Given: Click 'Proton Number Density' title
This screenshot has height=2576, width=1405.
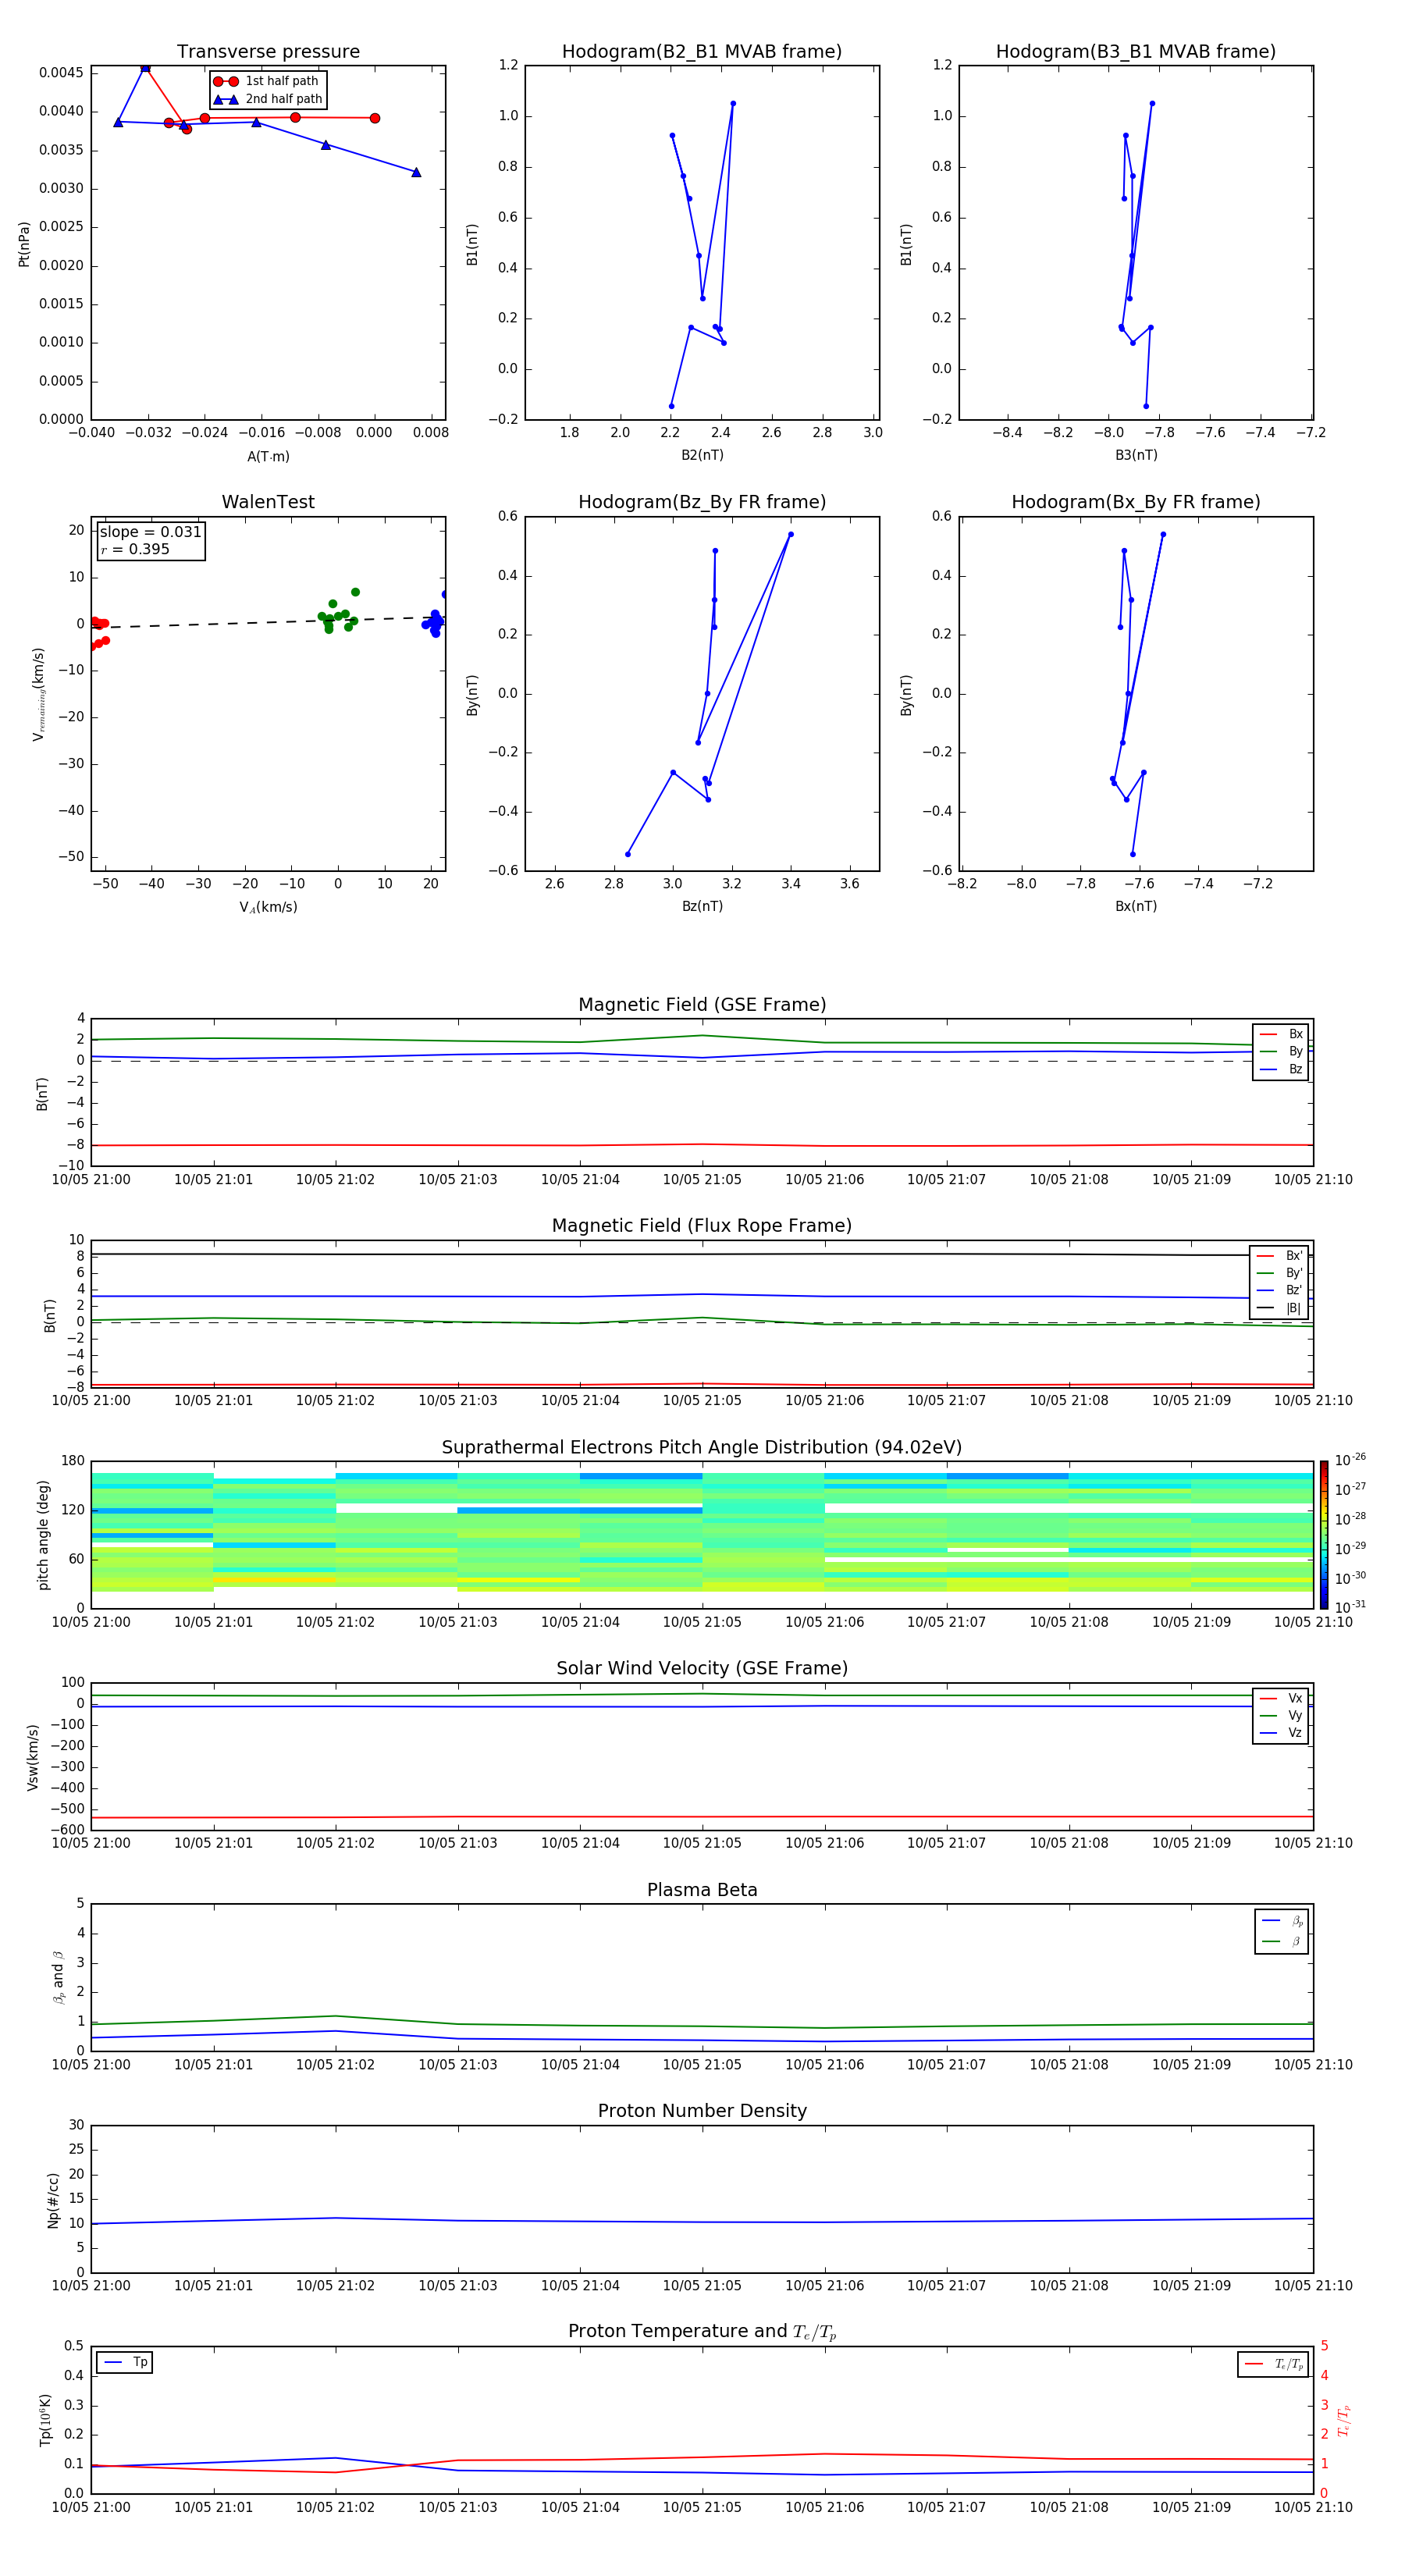Looking at the screenshot, I should coord(702,2111).
